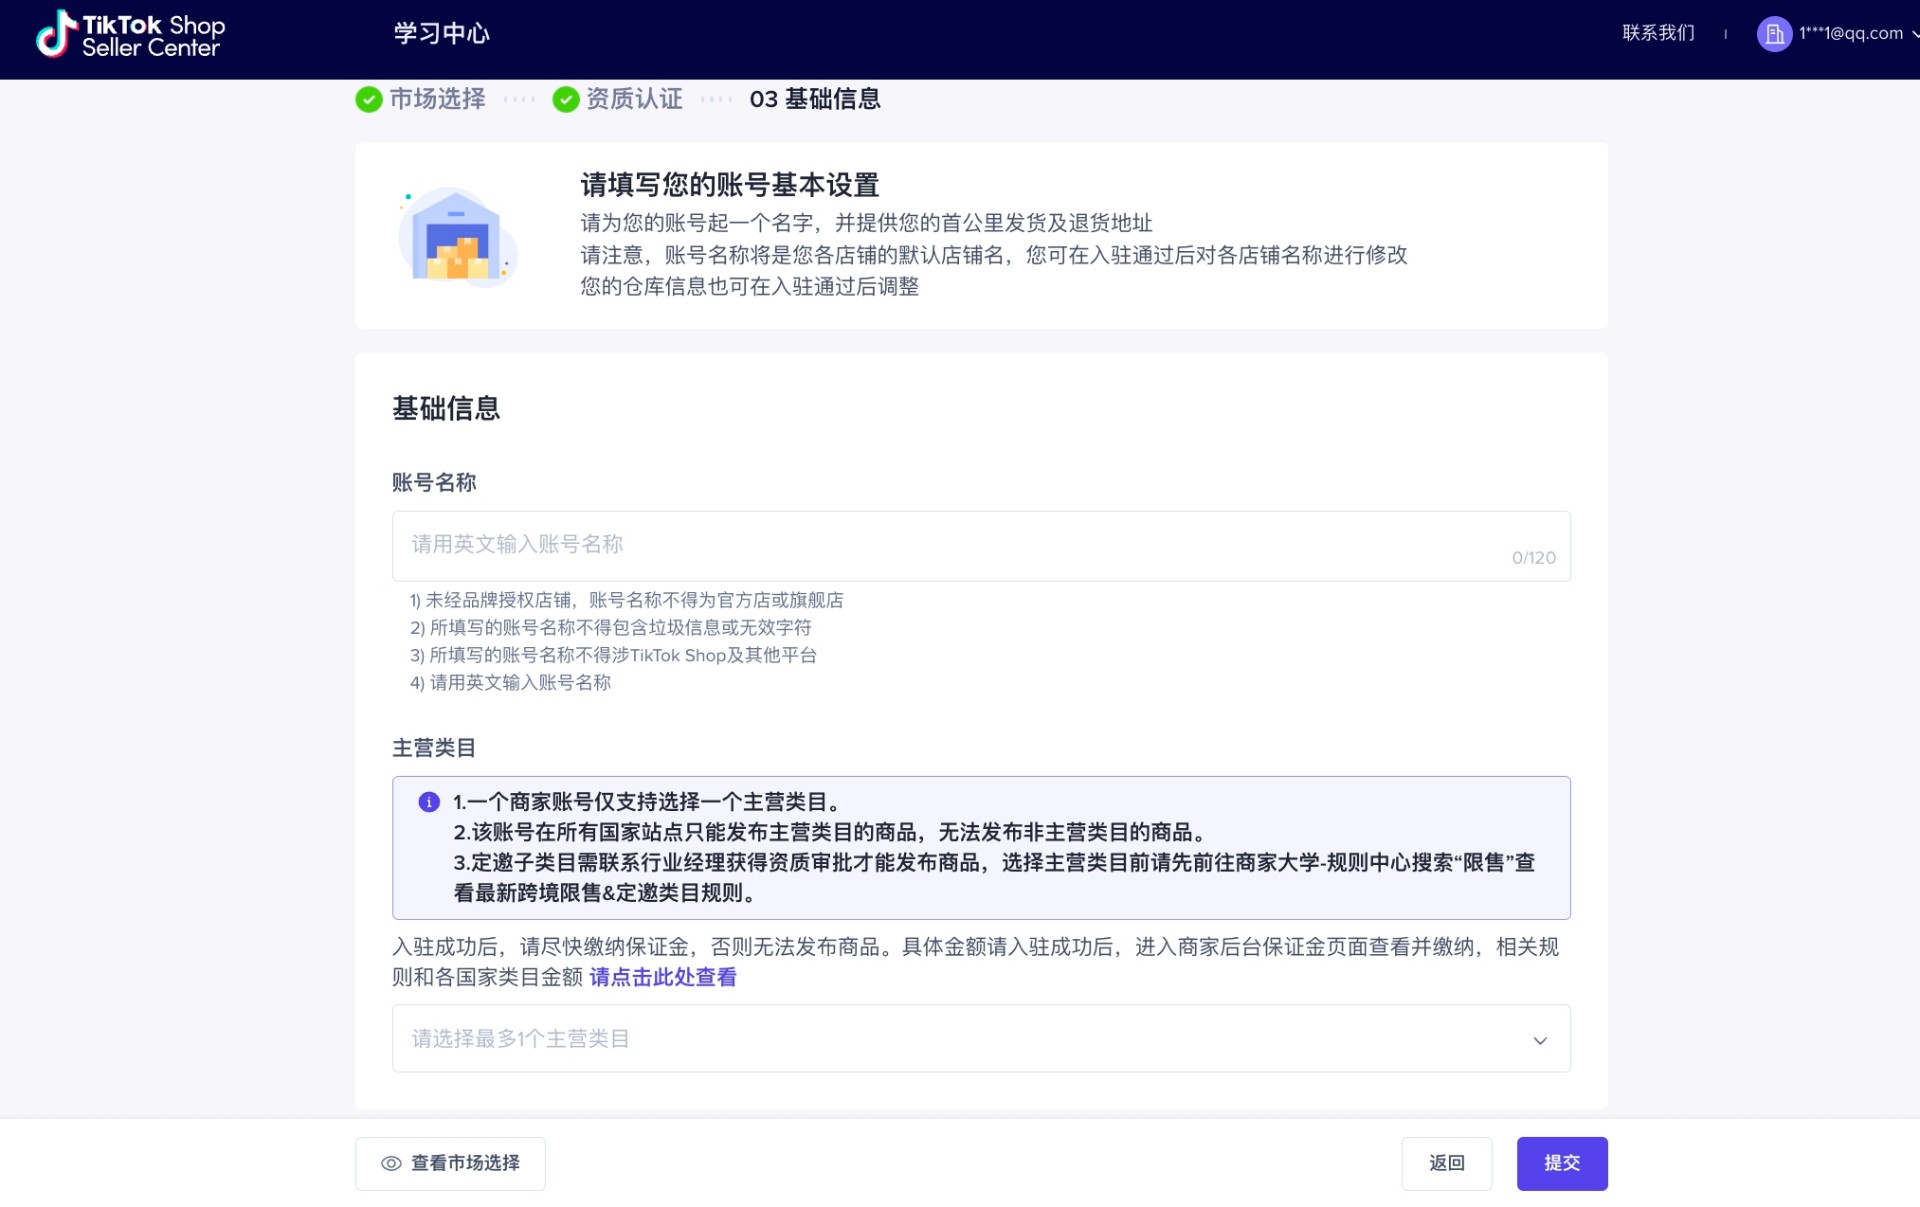The height and width of the screenshot is (1207, 1920).
Task: Click the 账号名称 input field
Action: coord(980,545)
